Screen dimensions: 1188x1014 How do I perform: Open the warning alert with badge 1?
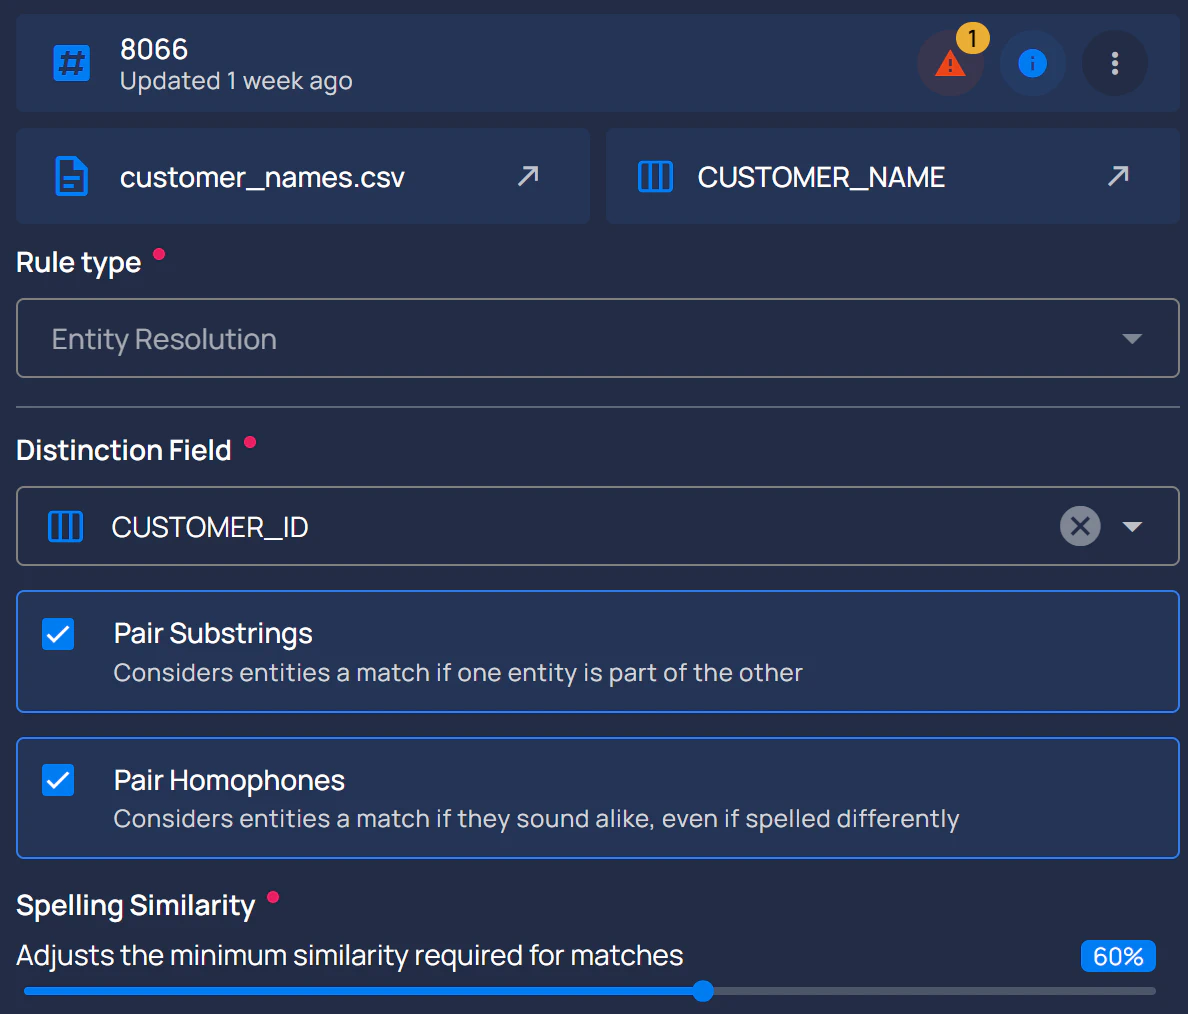(x=949, y=64)
